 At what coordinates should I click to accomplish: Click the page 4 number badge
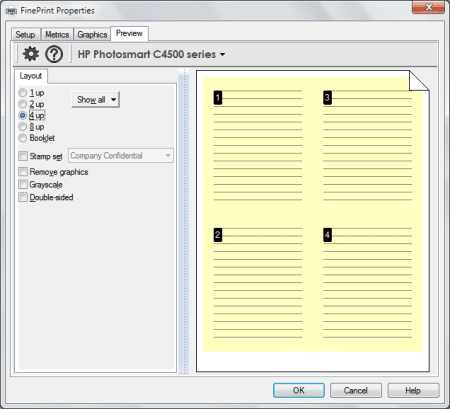pos(327,235)
